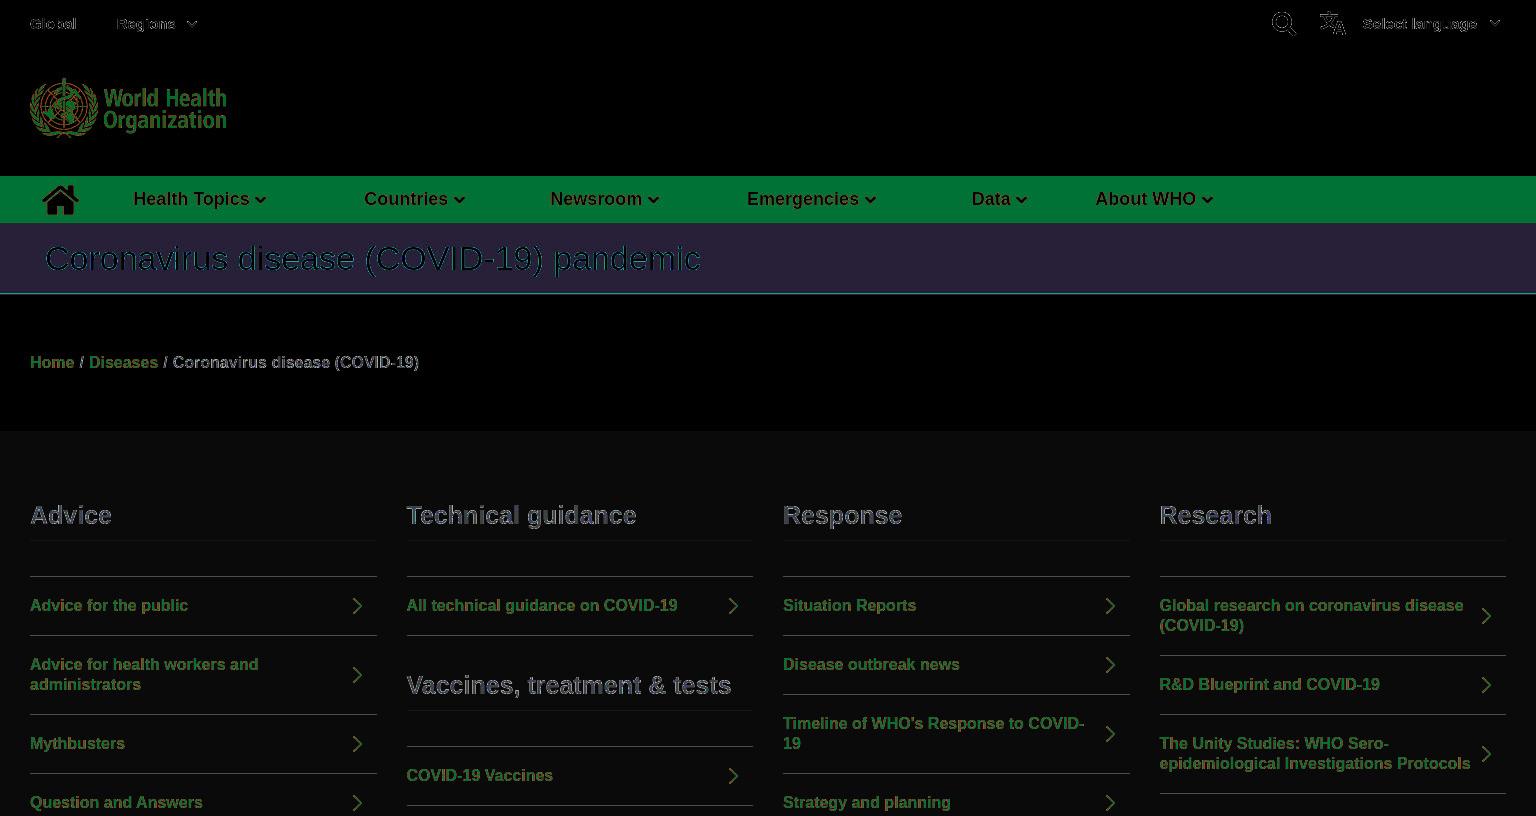The image size is (1536, 816).
Task: Open Advice for health workers and administrators
Action: (144, 674)
